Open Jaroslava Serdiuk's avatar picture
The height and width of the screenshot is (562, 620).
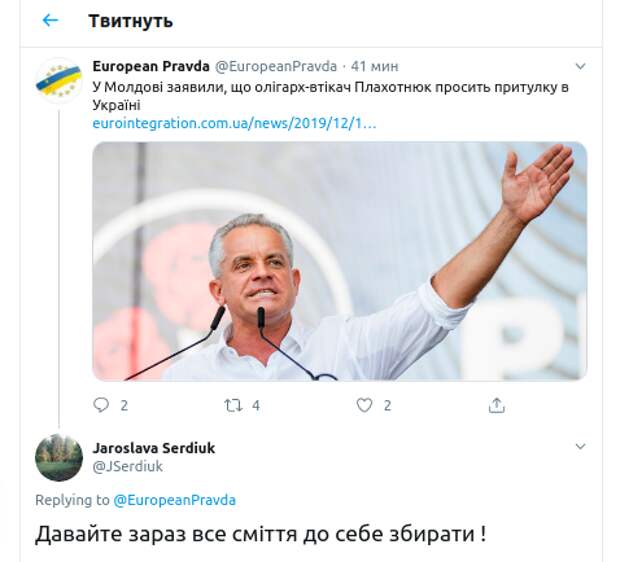pyautogui.click(x=59, y=457)
